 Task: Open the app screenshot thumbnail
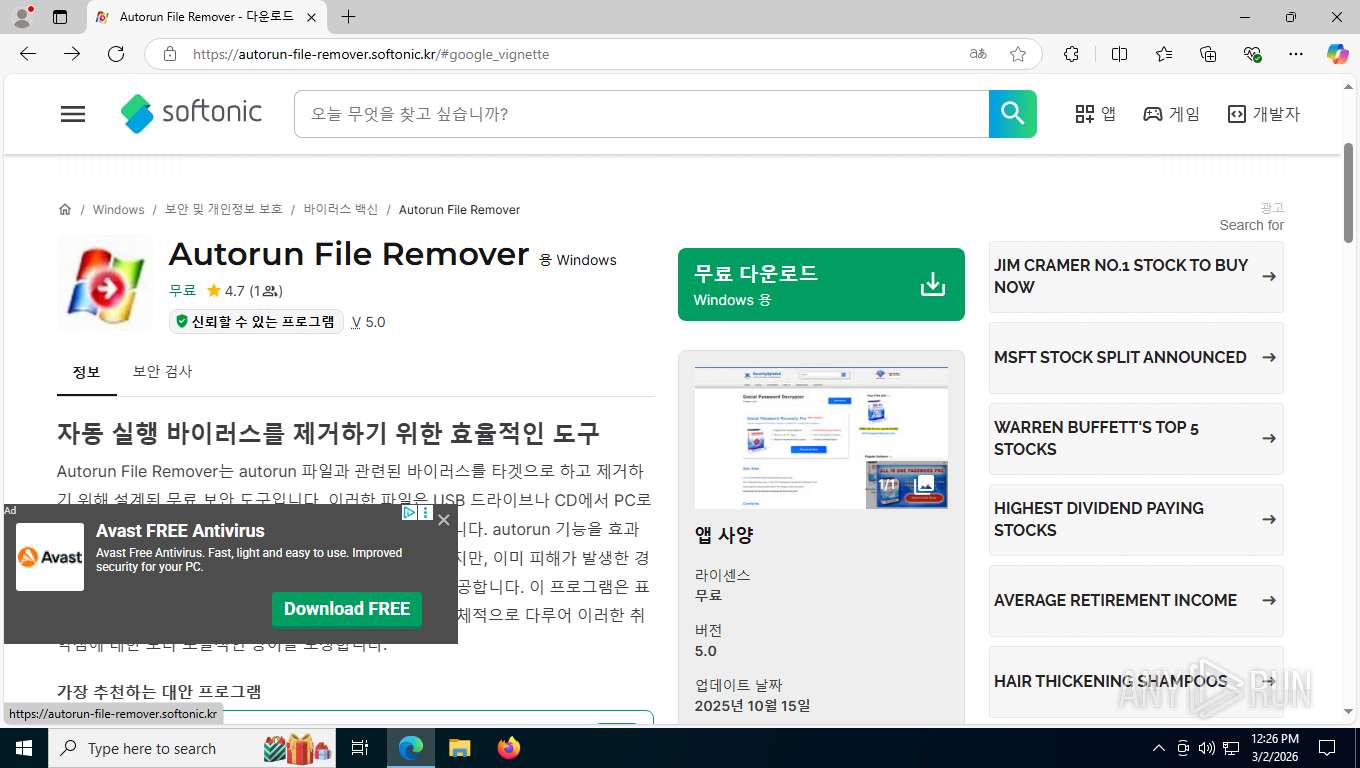(821, 438)
